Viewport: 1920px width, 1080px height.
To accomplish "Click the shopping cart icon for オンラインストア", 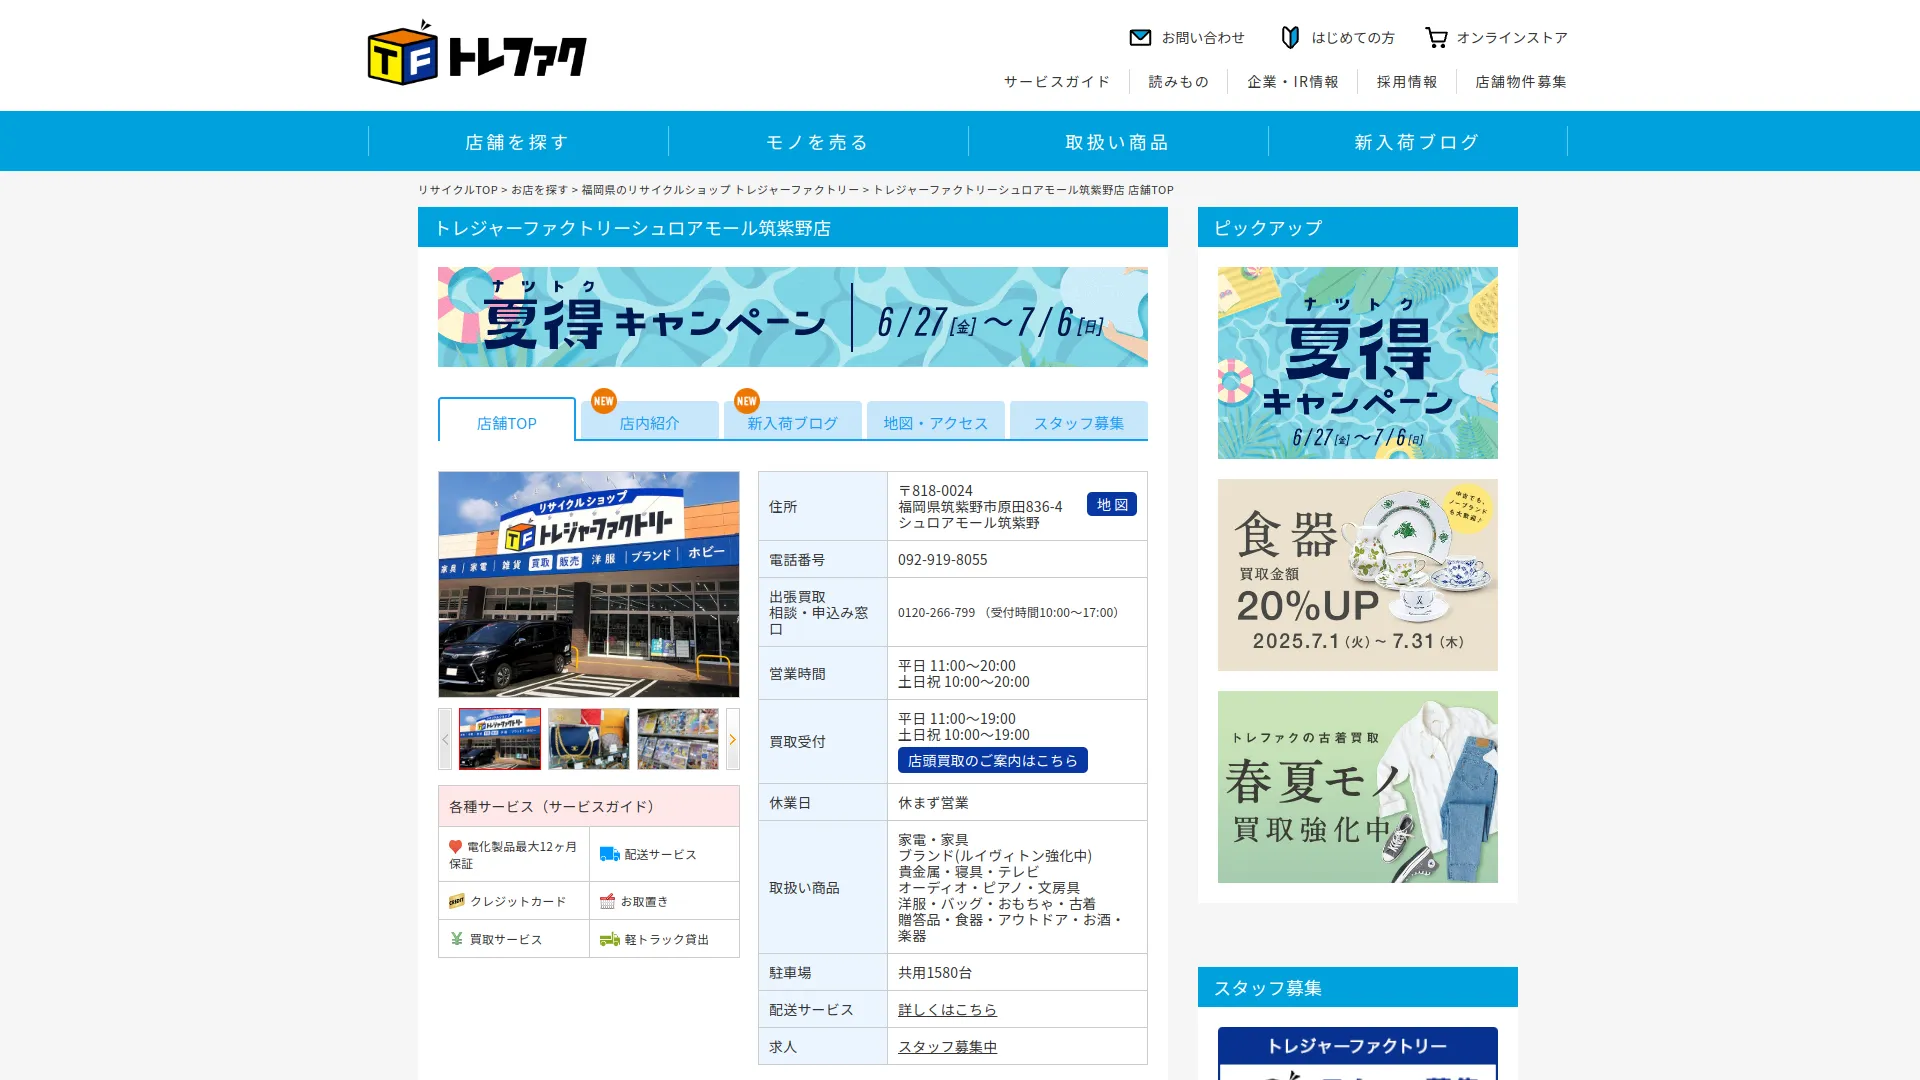I will 1436,38.
